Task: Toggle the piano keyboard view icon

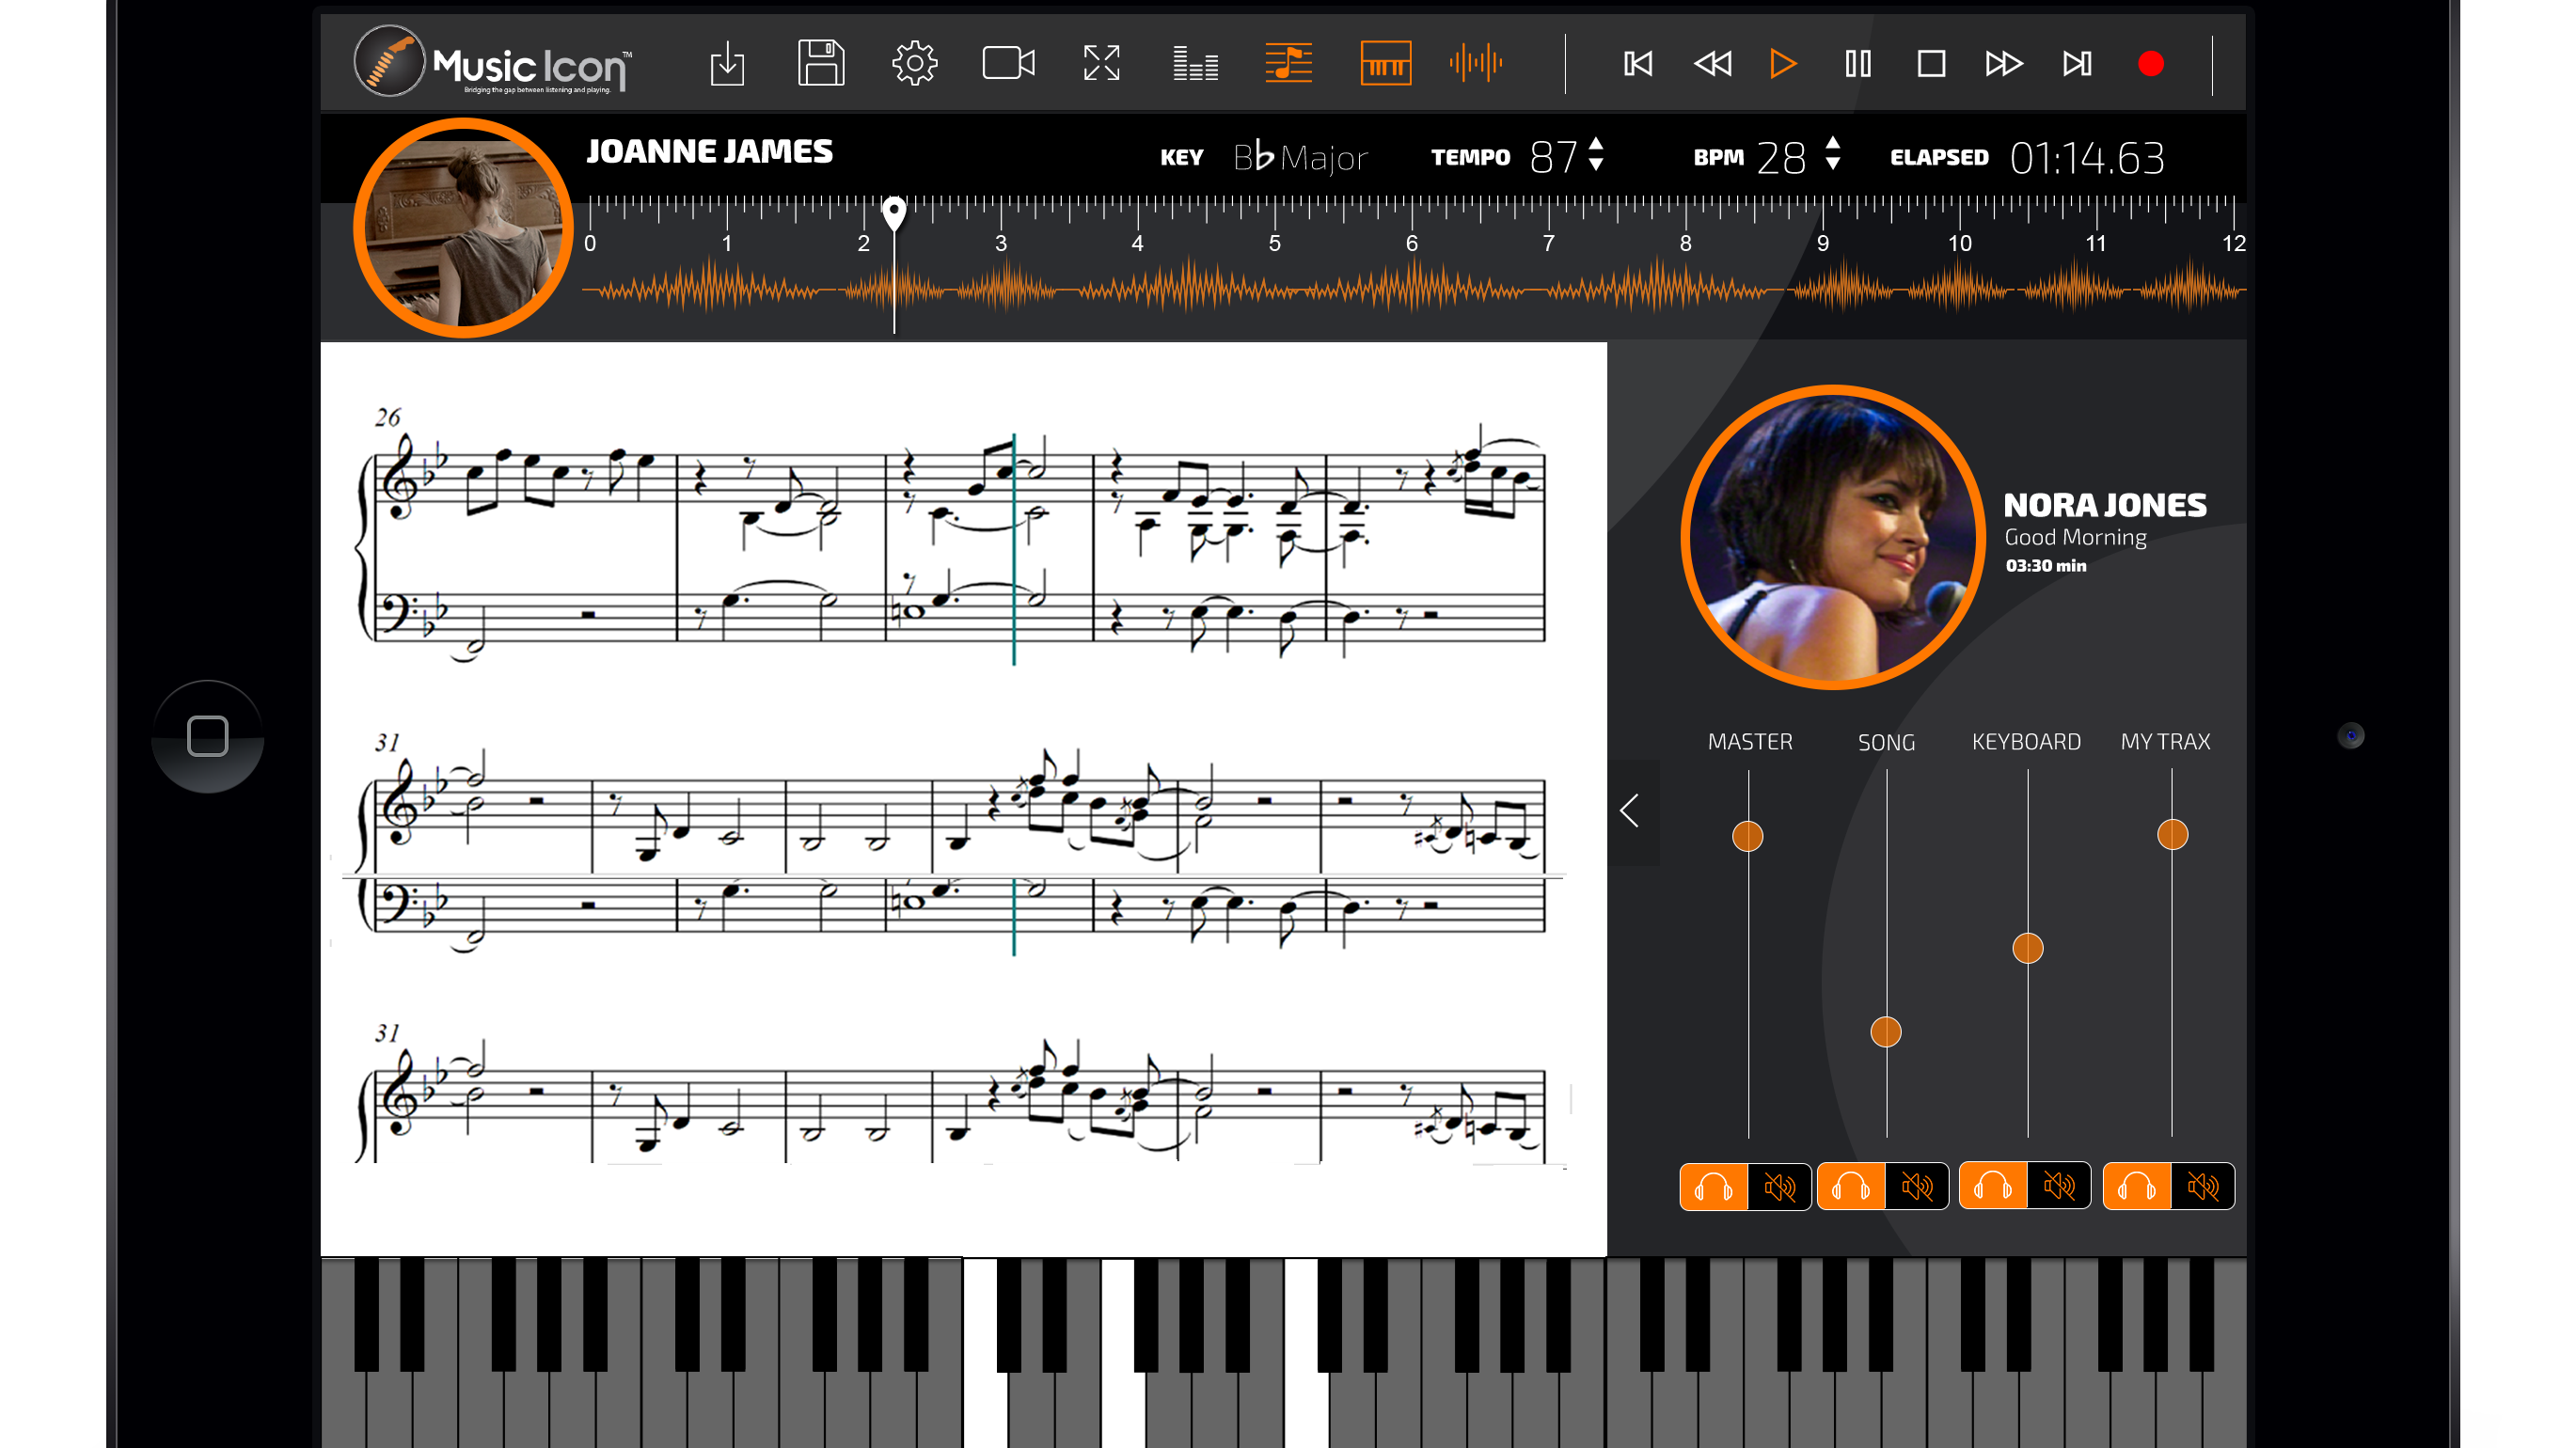Action: tap(1385, 63)
